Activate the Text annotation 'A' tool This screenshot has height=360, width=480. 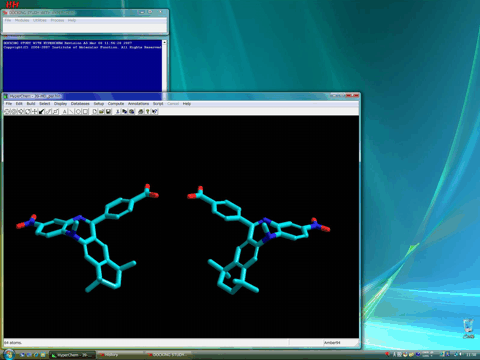pos(64,111)
